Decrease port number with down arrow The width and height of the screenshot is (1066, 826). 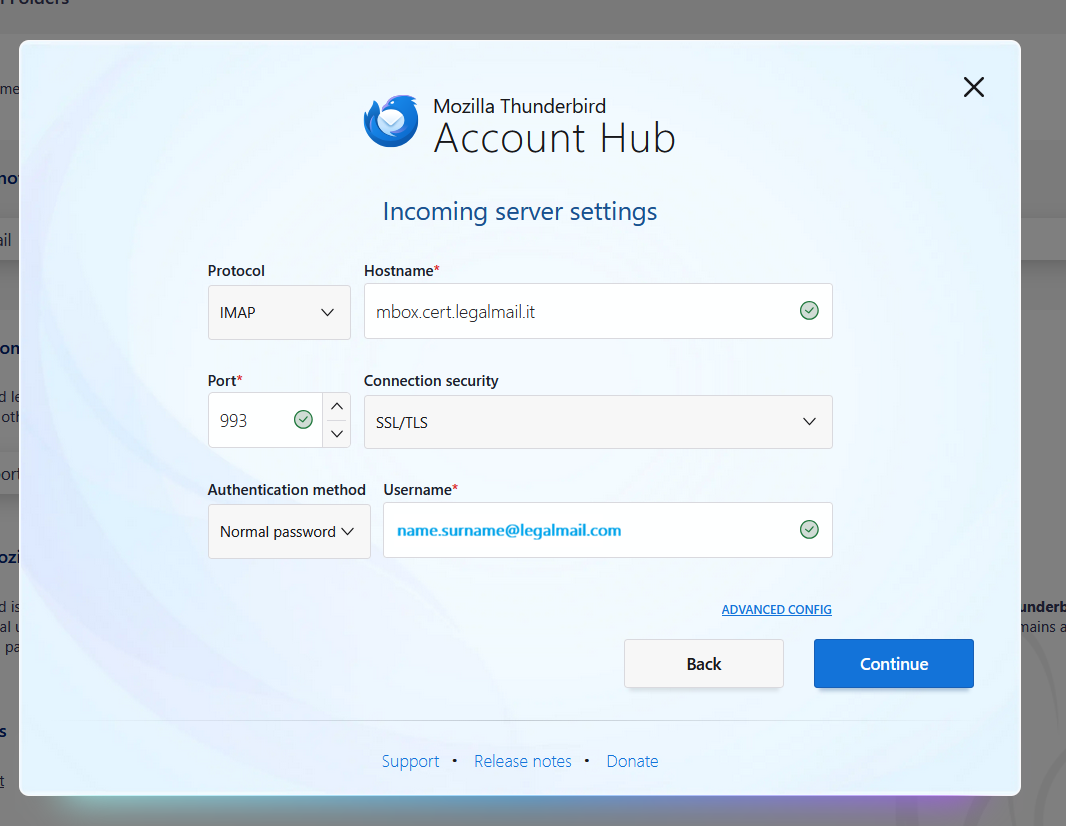click(337, 434)
